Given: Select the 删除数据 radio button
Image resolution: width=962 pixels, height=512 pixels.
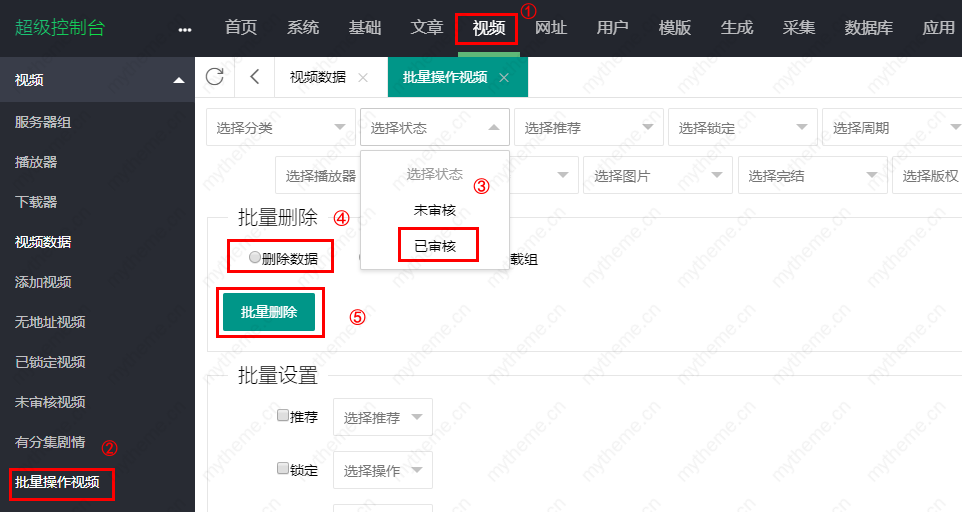Looking at the screenshot, I should tap(256, 257).
